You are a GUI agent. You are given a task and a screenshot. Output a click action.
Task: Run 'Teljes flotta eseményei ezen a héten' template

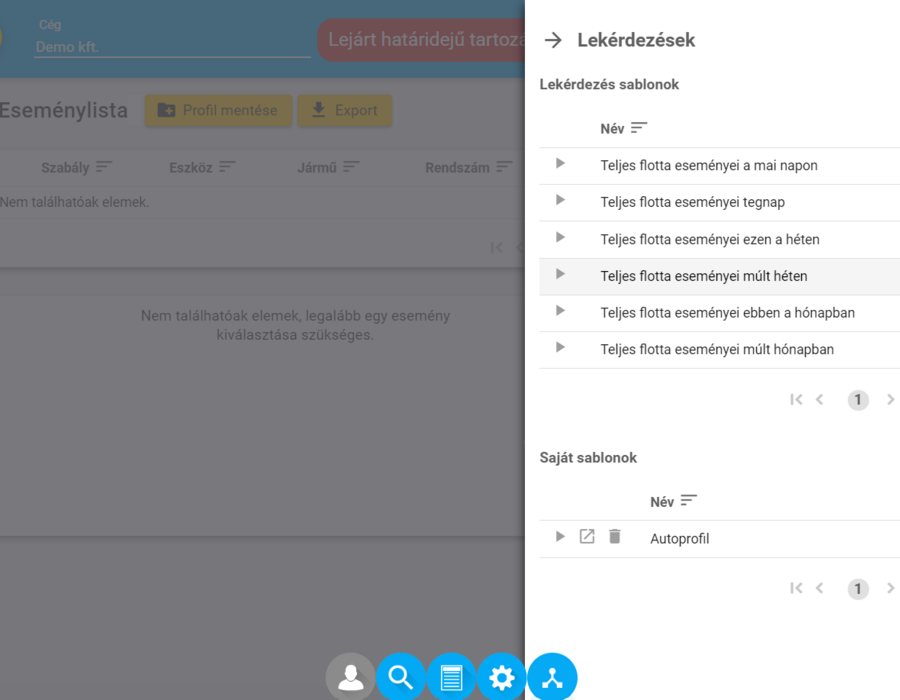(x=560, y=238)
